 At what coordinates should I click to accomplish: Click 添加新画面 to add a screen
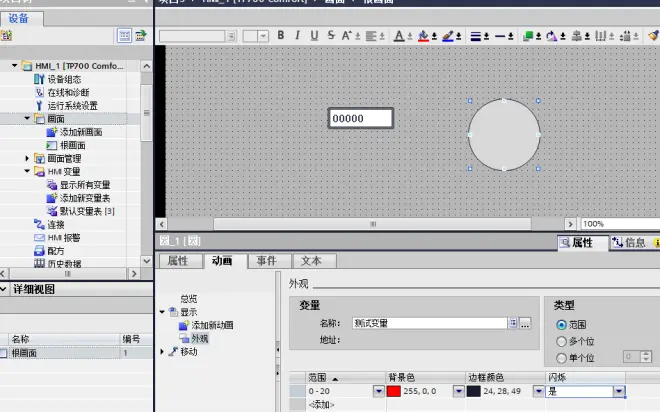pyautogui.click(x=81, y=132)
